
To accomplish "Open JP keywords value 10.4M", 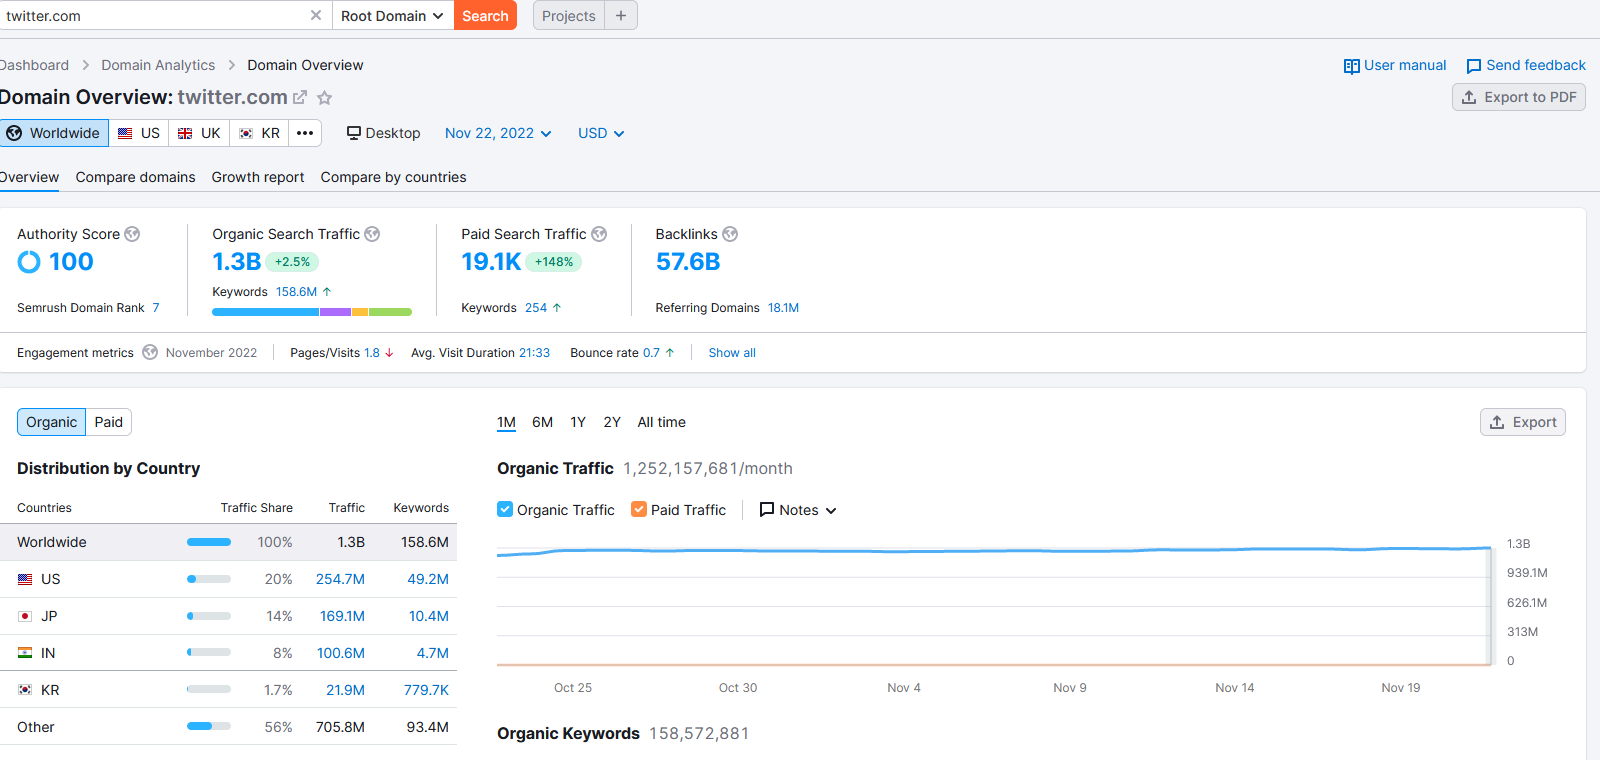I will coord(428,616).
